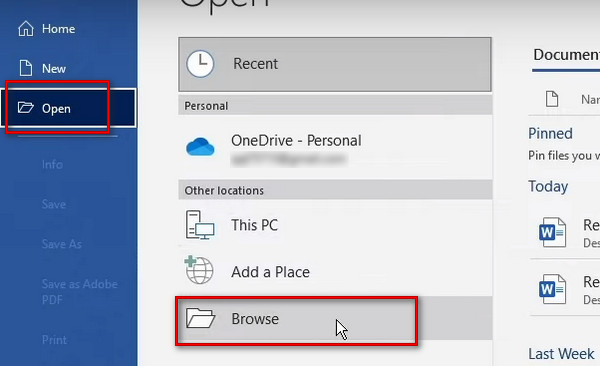Click the Open folder icon in sidebar
Screen dimensions: 600x366
coord(26,108)
